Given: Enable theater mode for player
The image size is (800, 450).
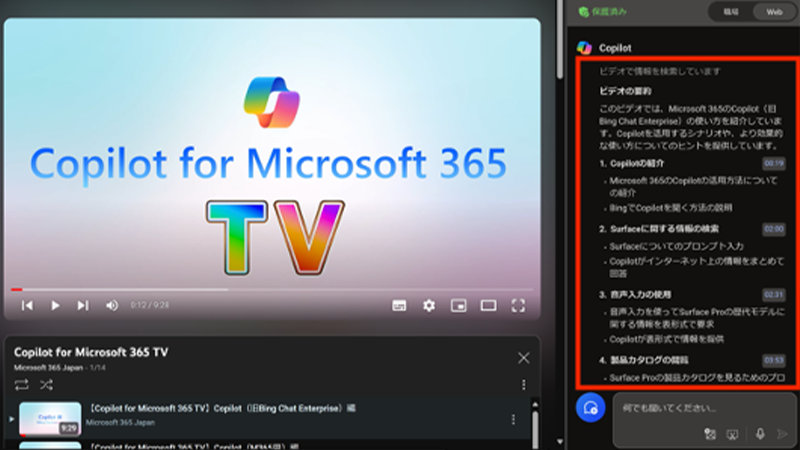Looking at the screenshot, I should point(488,305).
